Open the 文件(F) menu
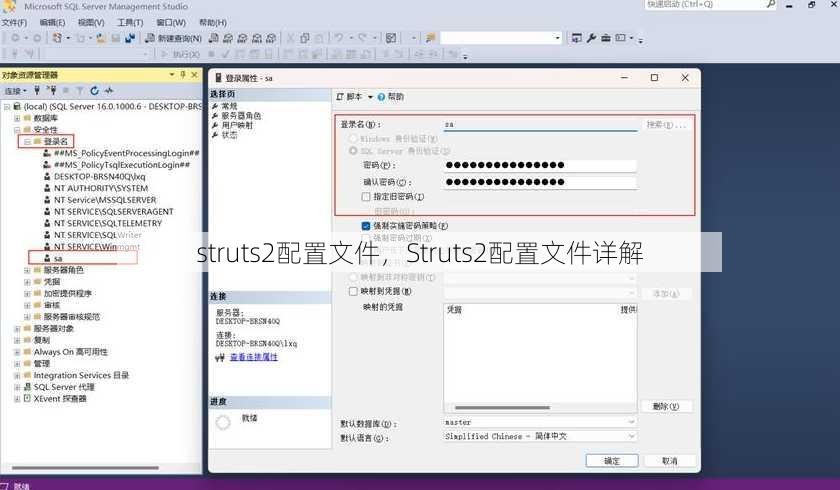The height and width of the screenshot is (490, 840). [x=14, y=22]
